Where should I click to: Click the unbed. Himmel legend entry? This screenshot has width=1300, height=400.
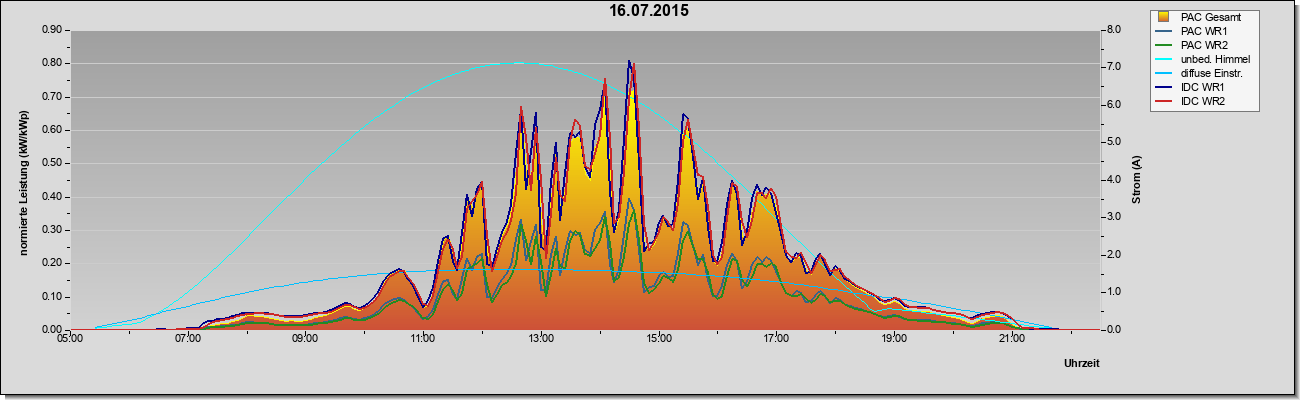coord(1205,59)
